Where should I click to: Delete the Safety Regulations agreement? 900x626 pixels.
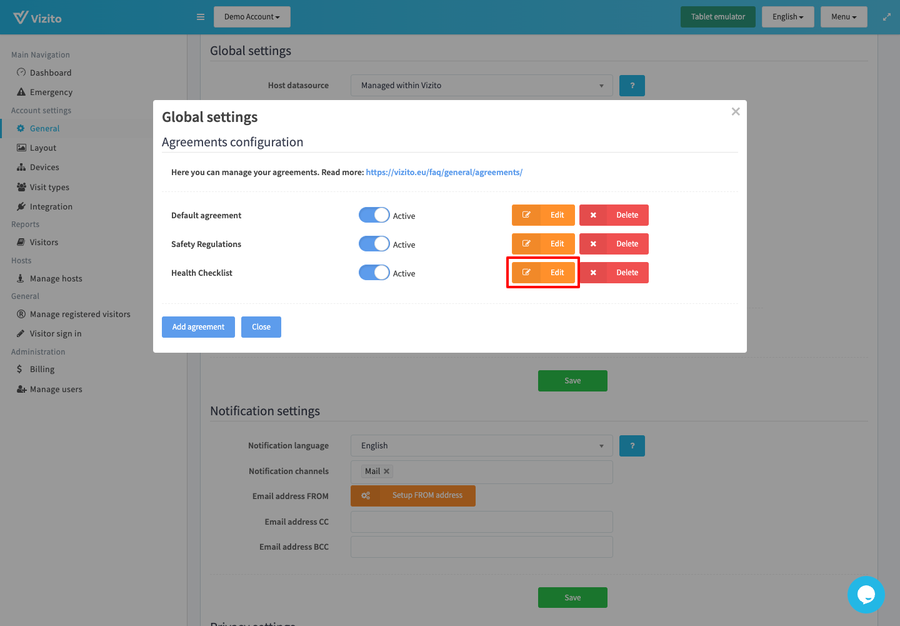[614, 244]
